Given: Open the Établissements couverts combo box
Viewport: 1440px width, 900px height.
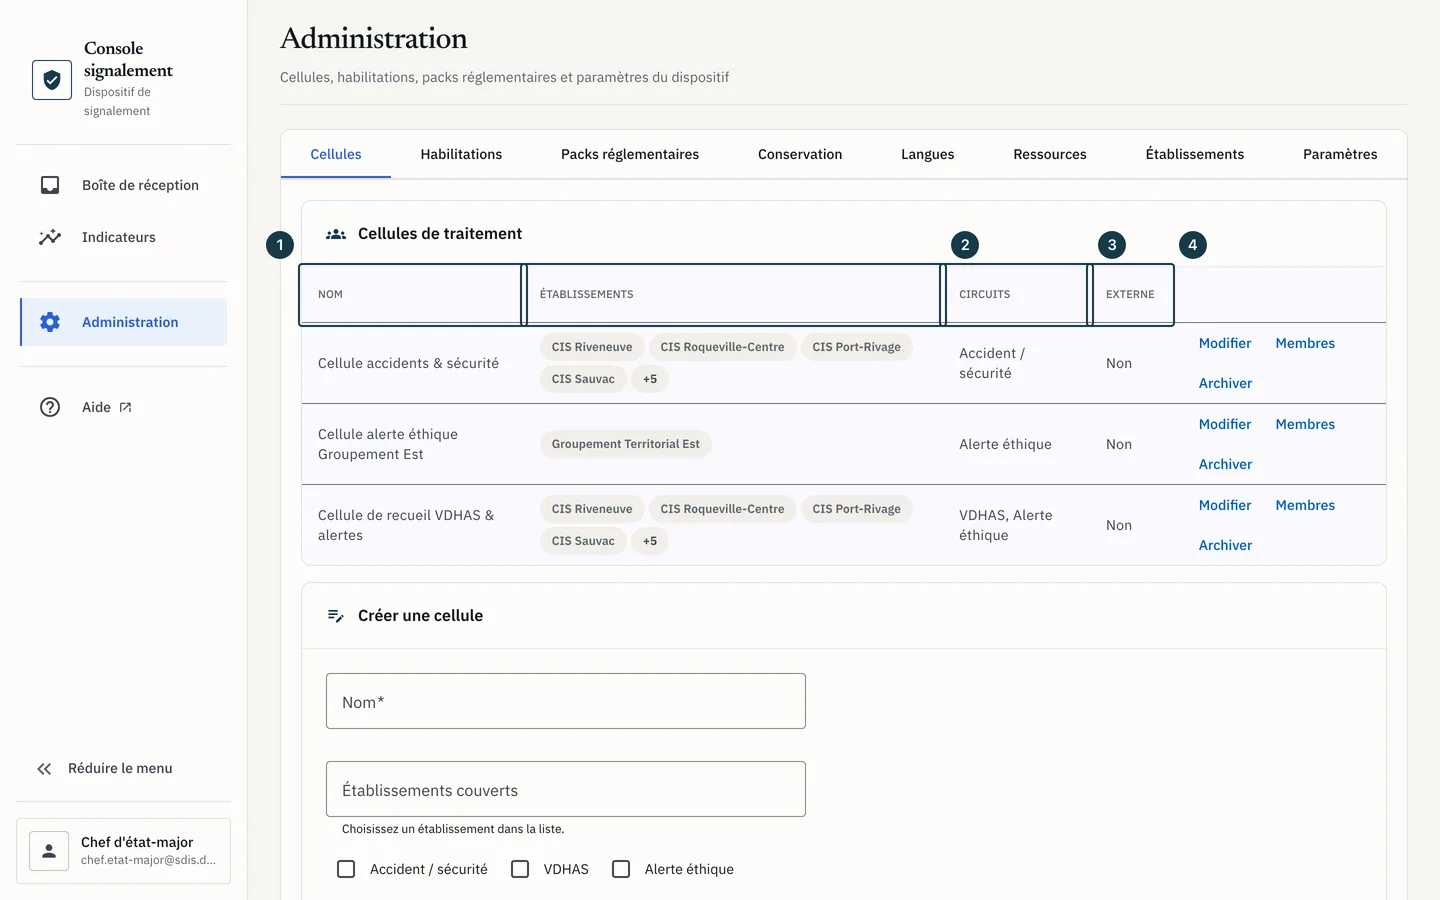Looking at the screenshot, I should click(566, 789).
